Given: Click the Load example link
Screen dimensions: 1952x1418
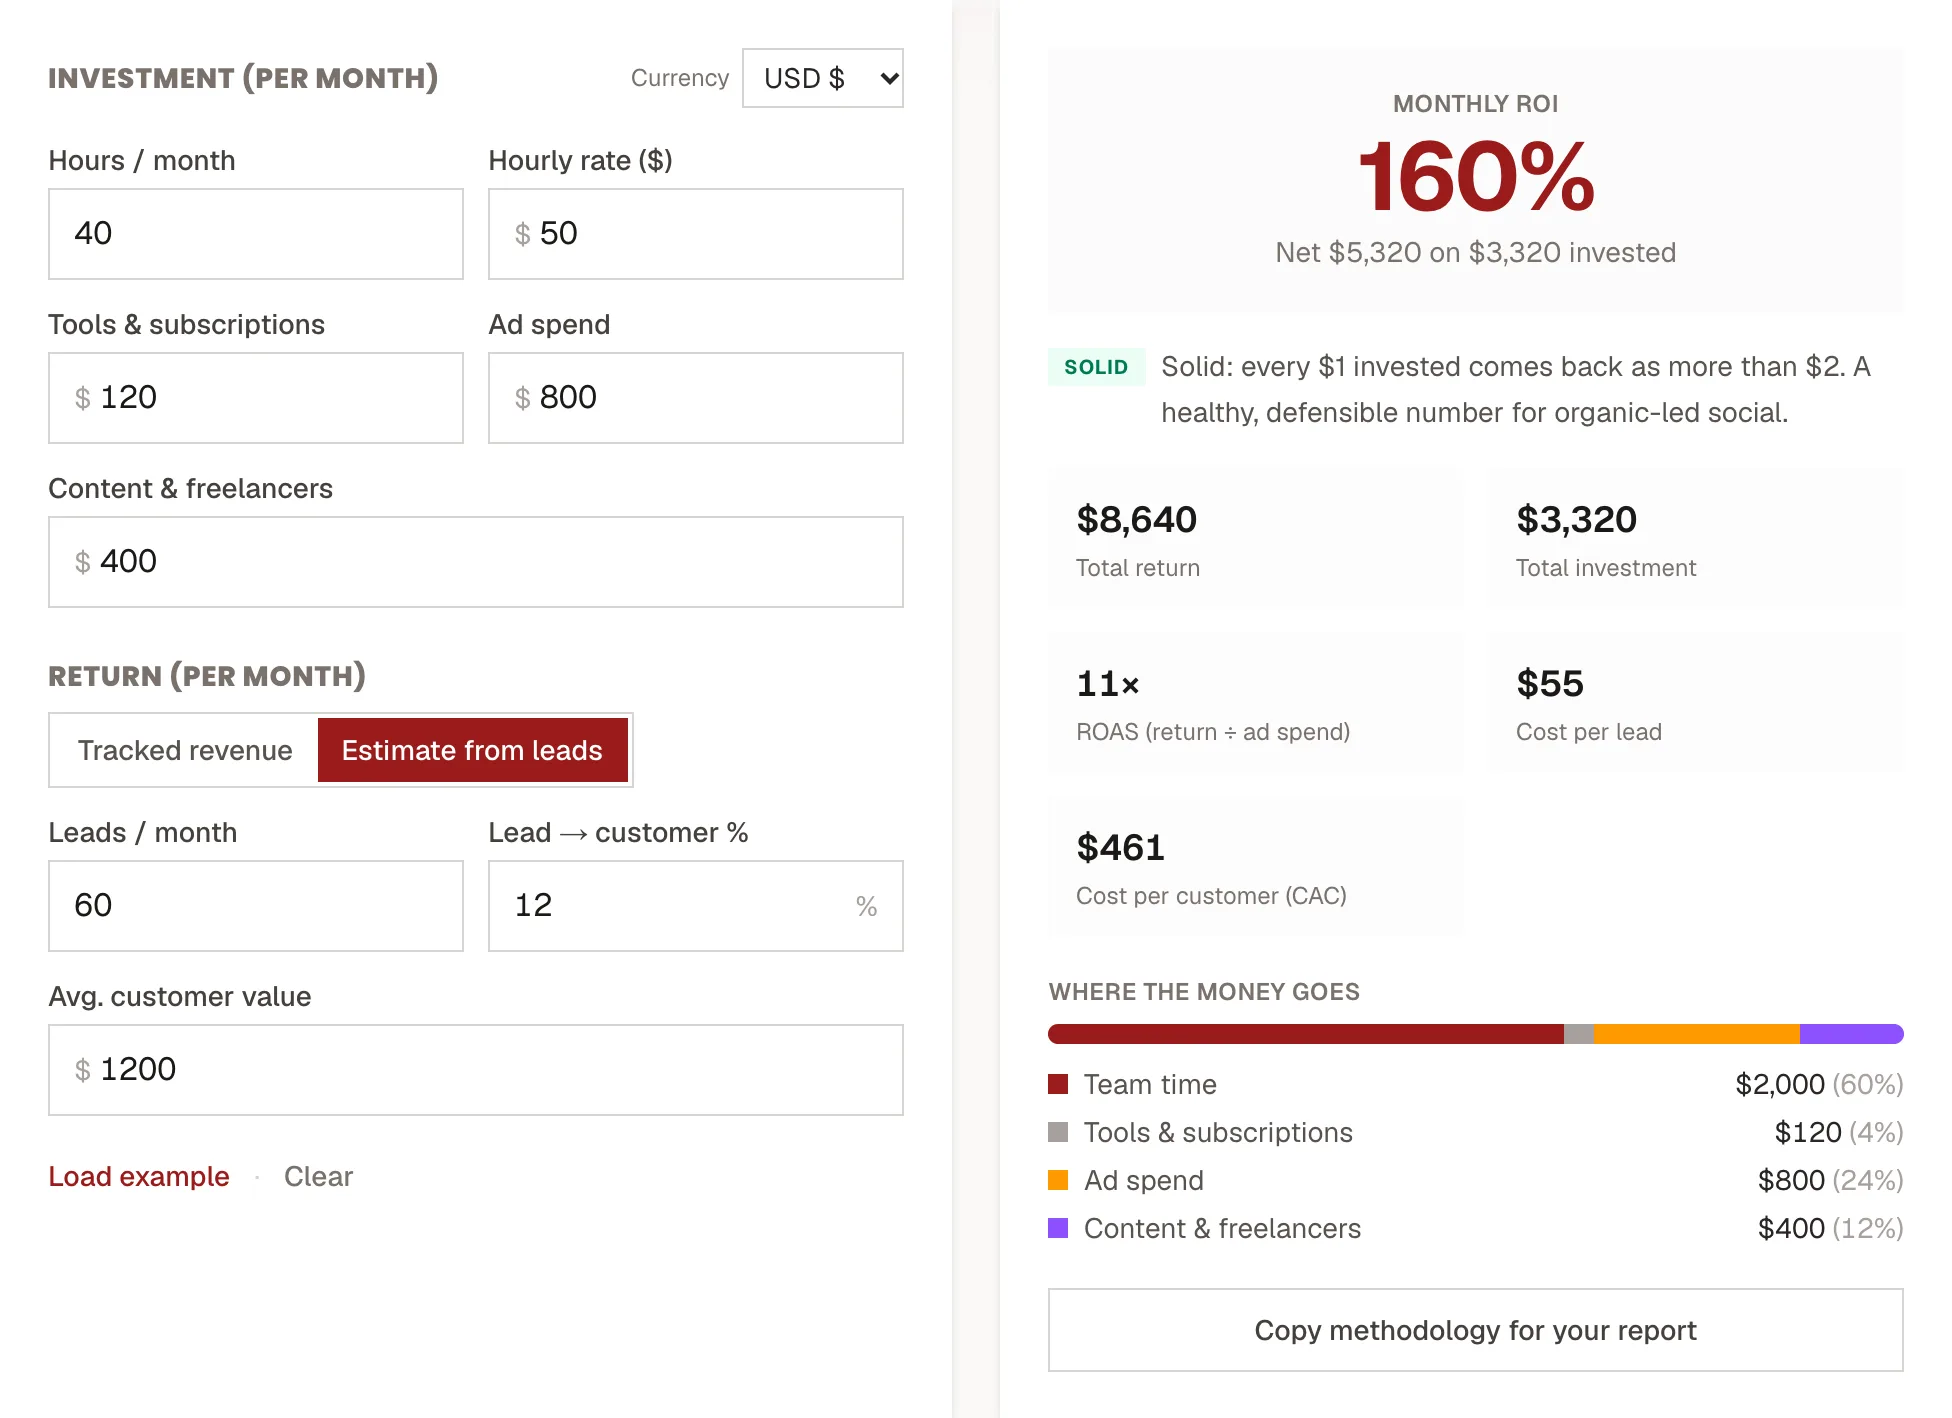Looking at the screenshot, I should [139, 1176].
